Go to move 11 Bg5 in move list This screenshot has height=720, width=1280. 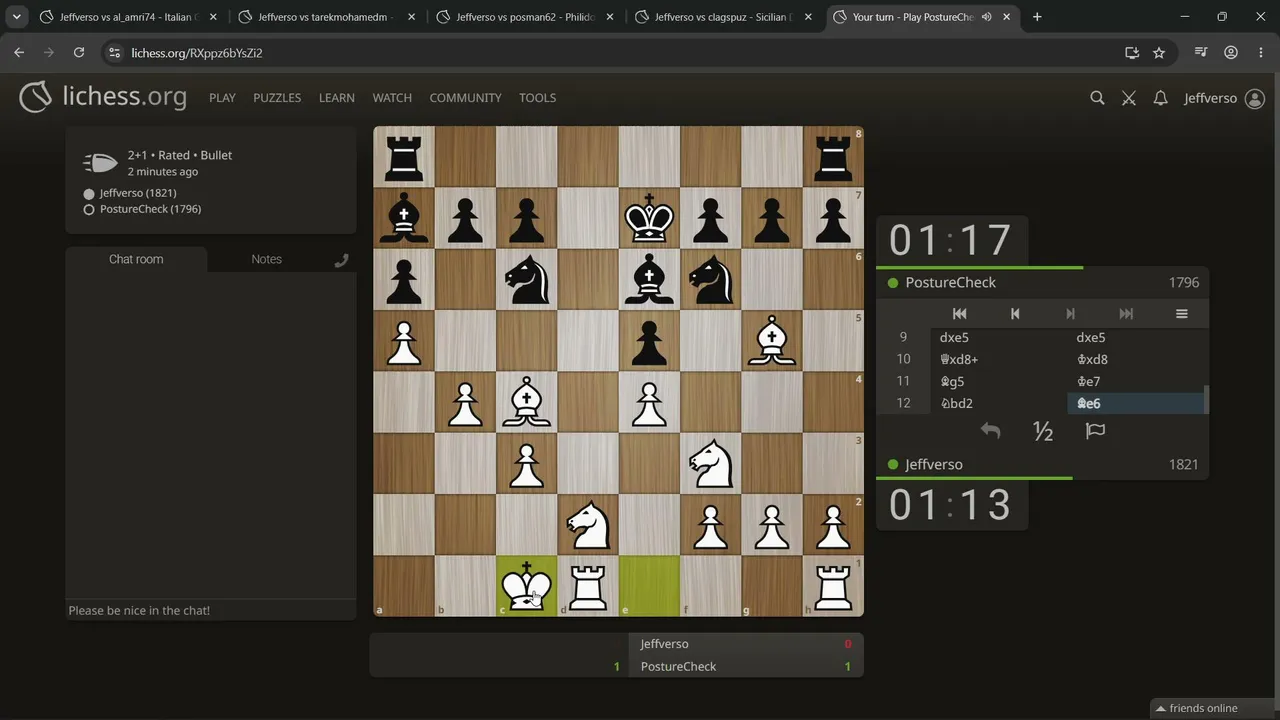[x=1000, y=381]
